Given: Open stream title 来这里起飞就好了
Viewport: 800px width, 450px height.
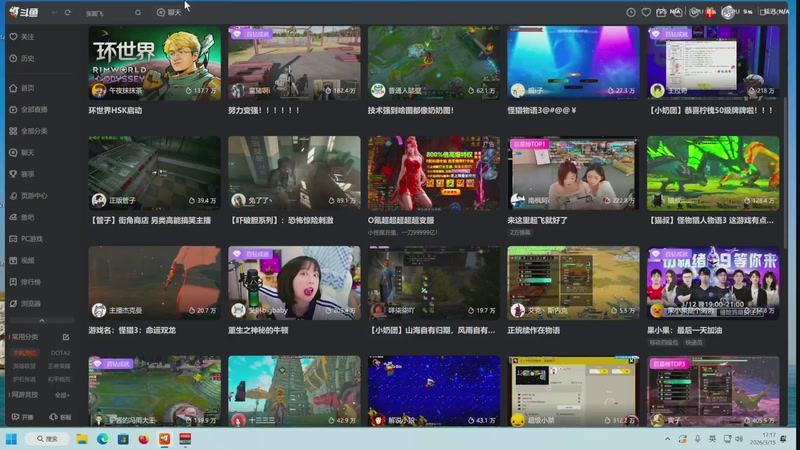Looking at the screenshot, I should (537, 220).
